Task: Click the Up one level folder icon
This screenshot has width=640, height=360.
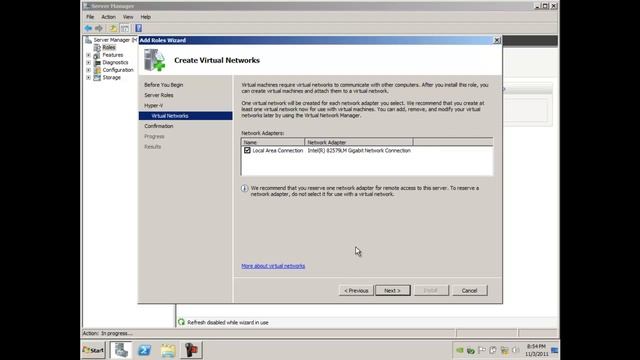Action: point(113,28)
